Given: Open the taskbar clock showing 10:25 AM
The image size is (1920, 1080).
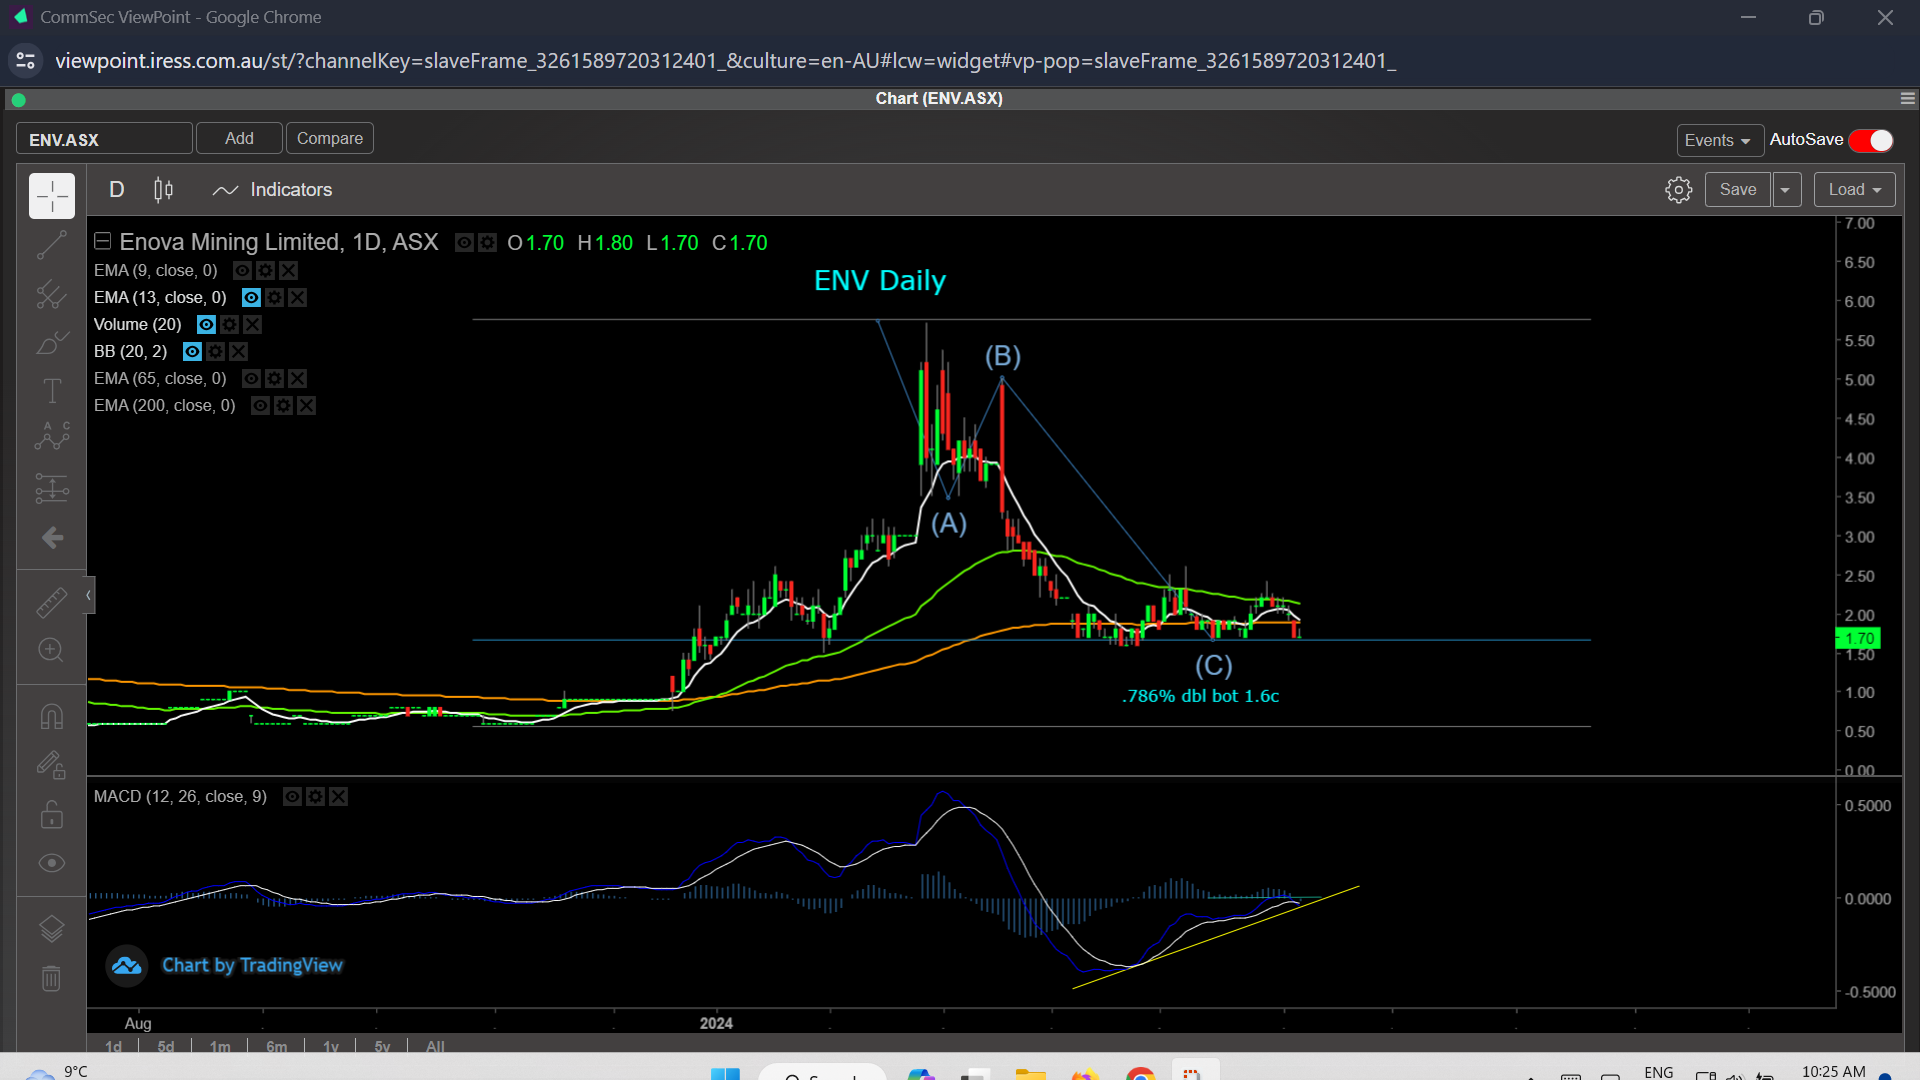Looking at the screenshot, I should [x=1833, y=1071].
